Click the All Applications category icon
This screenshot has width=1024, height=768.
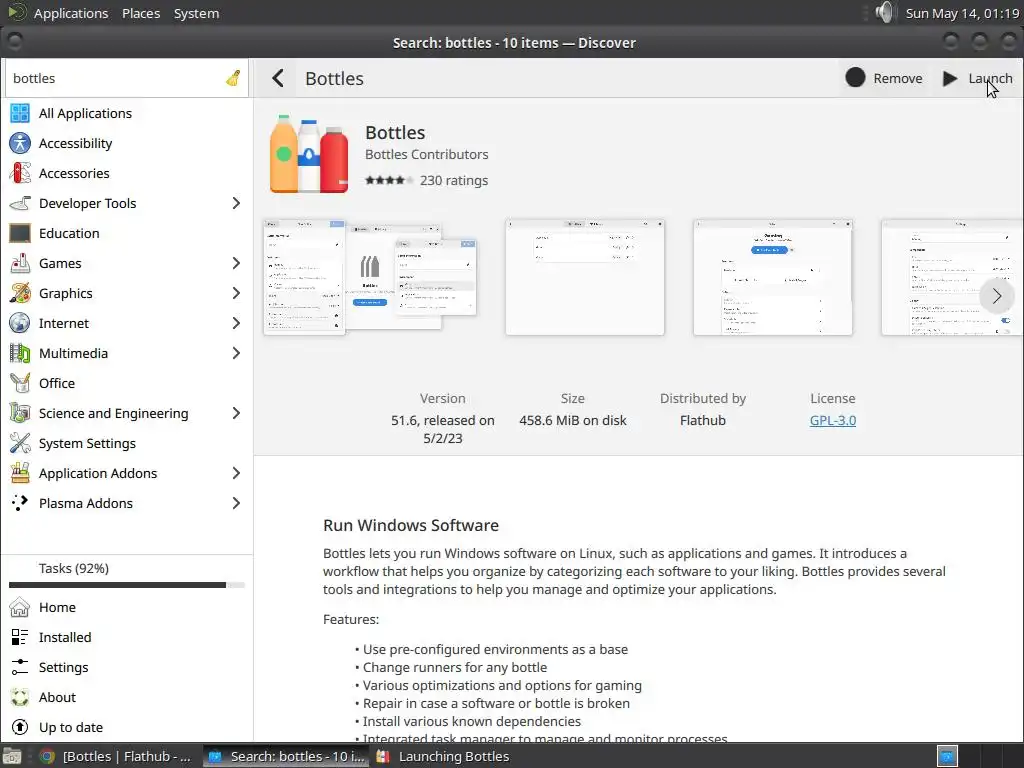point(20,113)
